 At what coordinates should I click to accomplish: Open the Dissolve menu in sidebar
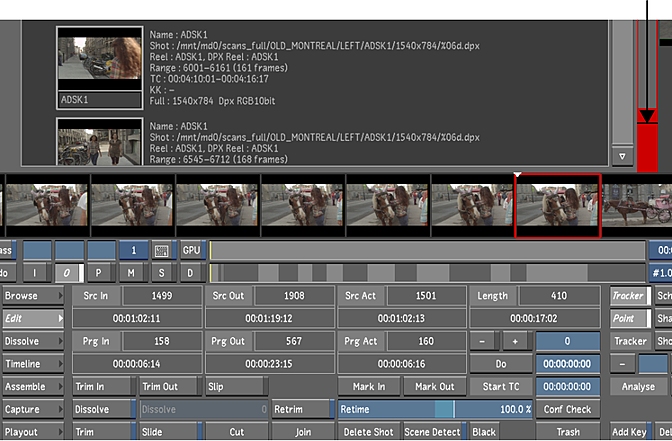tap(33, 341)
